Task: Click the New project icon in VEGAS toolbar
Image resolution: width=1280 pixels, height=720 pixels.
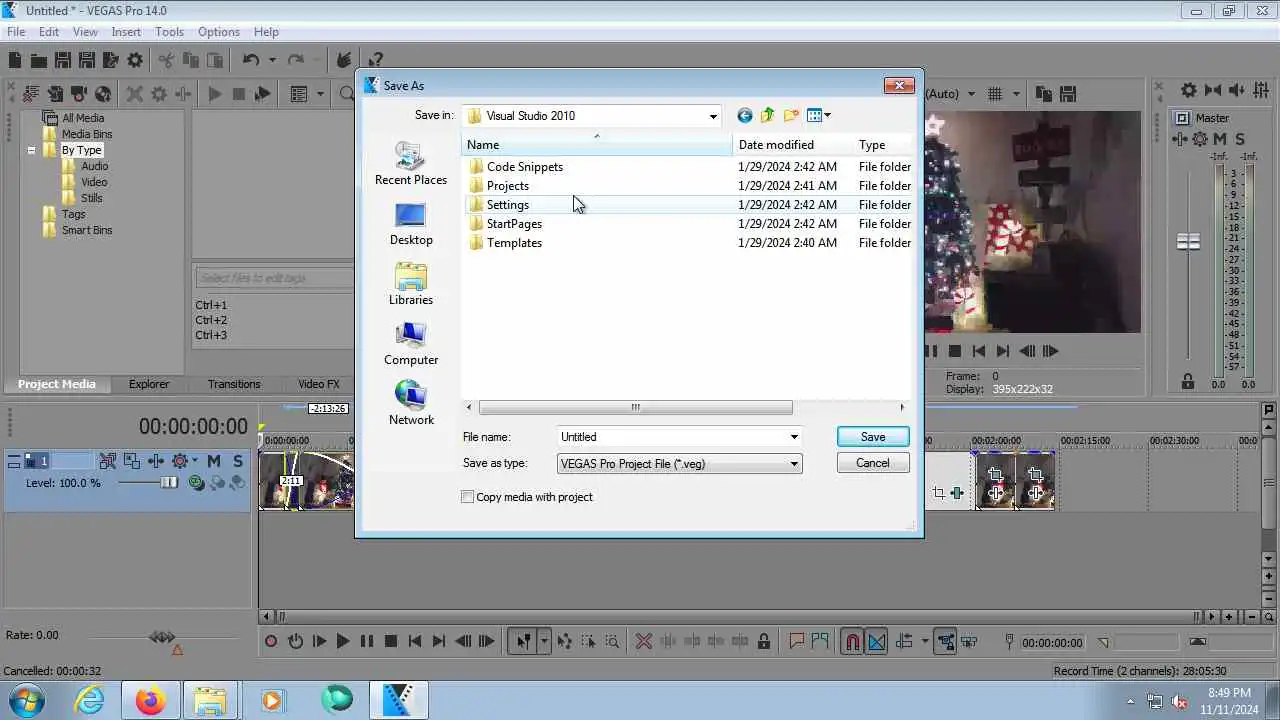Action: click(x=15, y=61)
